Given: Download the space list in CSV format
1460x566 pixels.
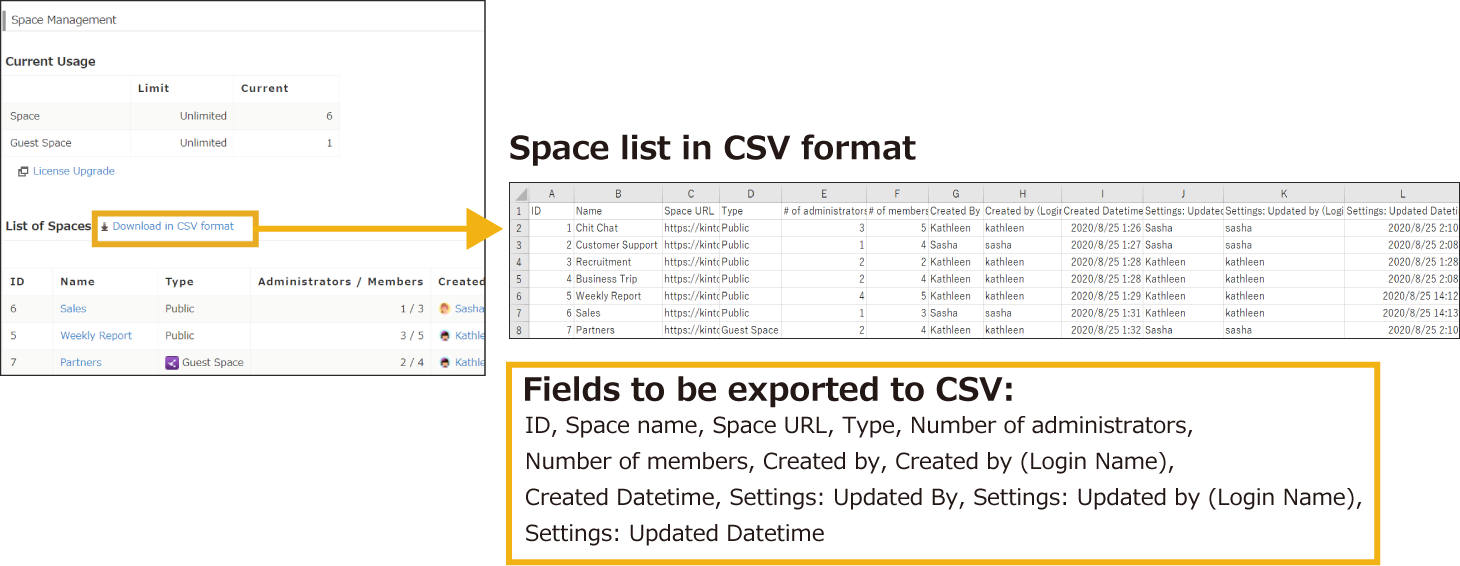Looking at the screenshot, I should (x=173, y=226).
